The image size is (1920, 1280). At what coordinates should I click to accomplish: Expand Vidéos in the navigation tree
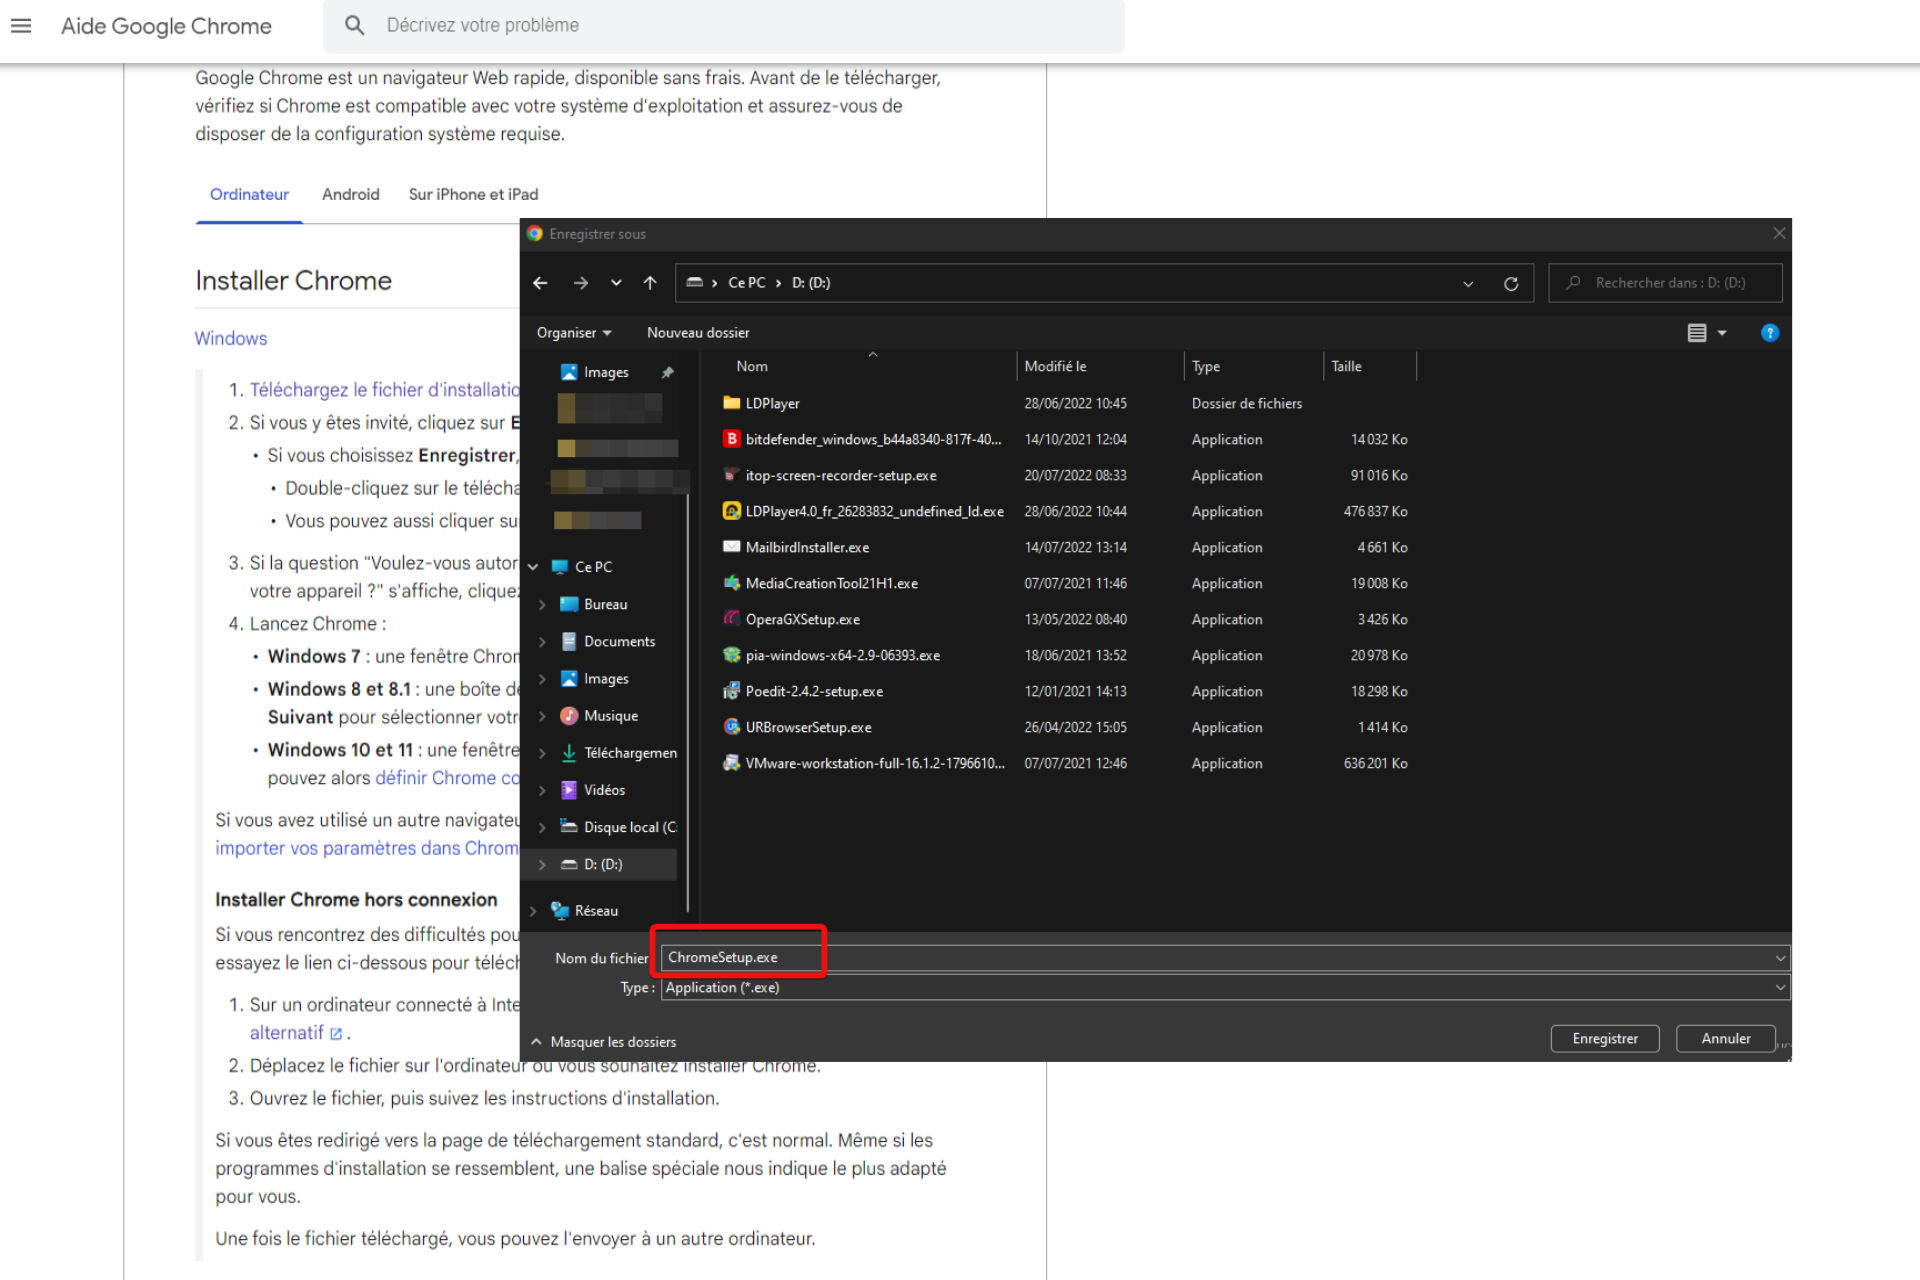[542, 790]
